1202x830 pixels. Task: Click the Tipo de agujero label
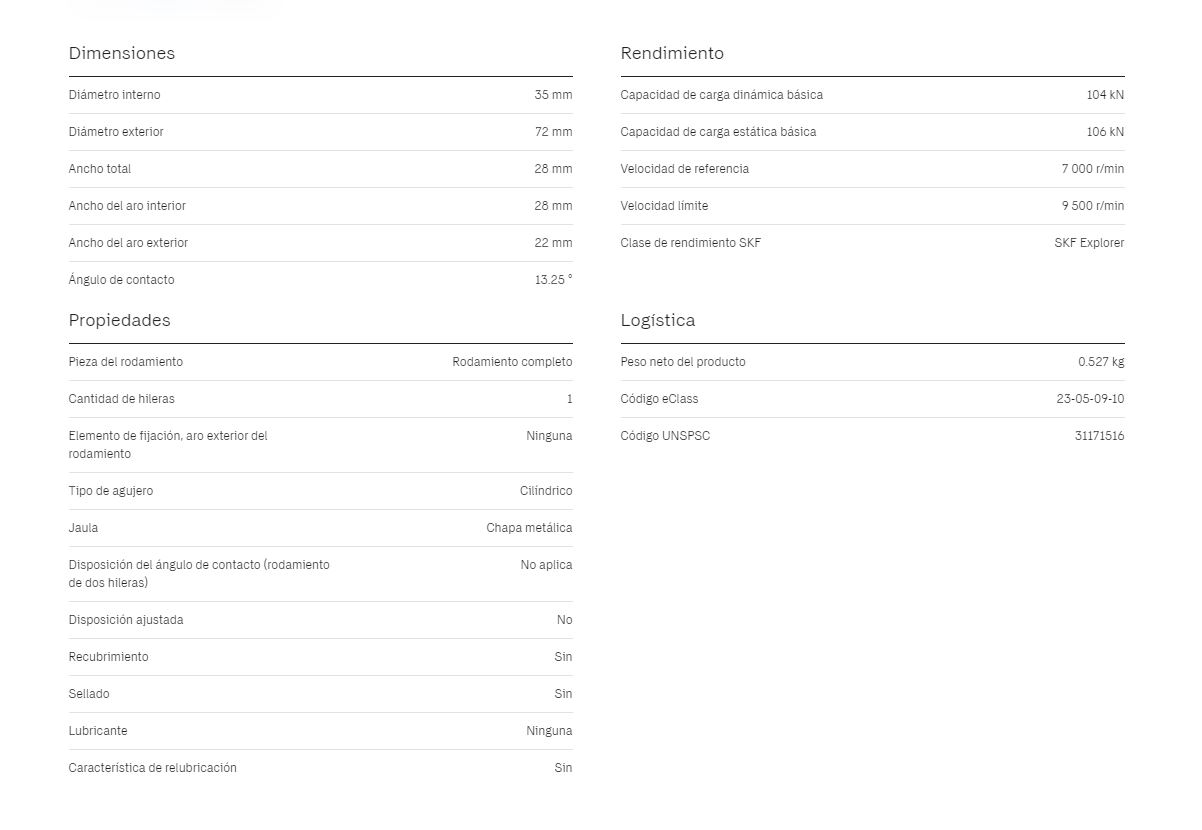click(x=110, y=491)
